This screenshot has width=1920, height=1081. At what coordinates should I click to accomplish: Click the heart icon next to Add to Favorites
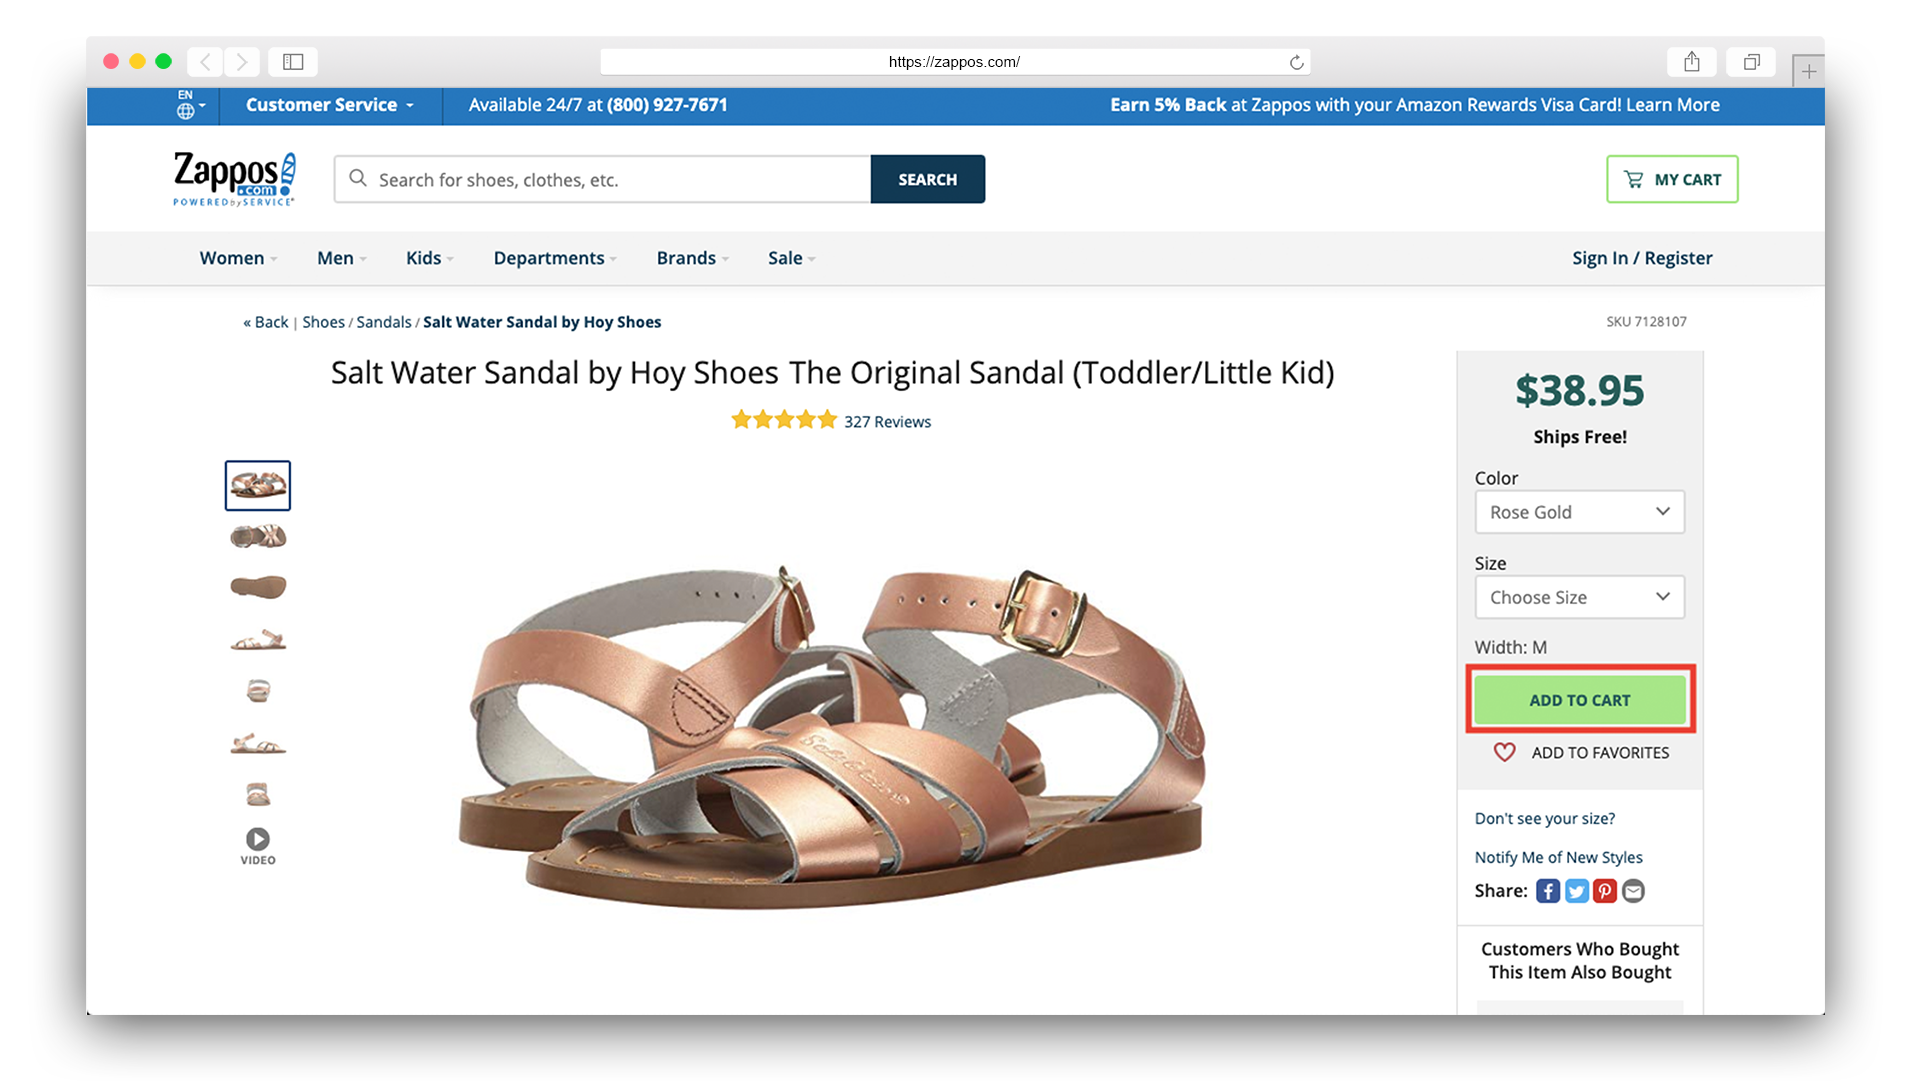click(1504, 753)
